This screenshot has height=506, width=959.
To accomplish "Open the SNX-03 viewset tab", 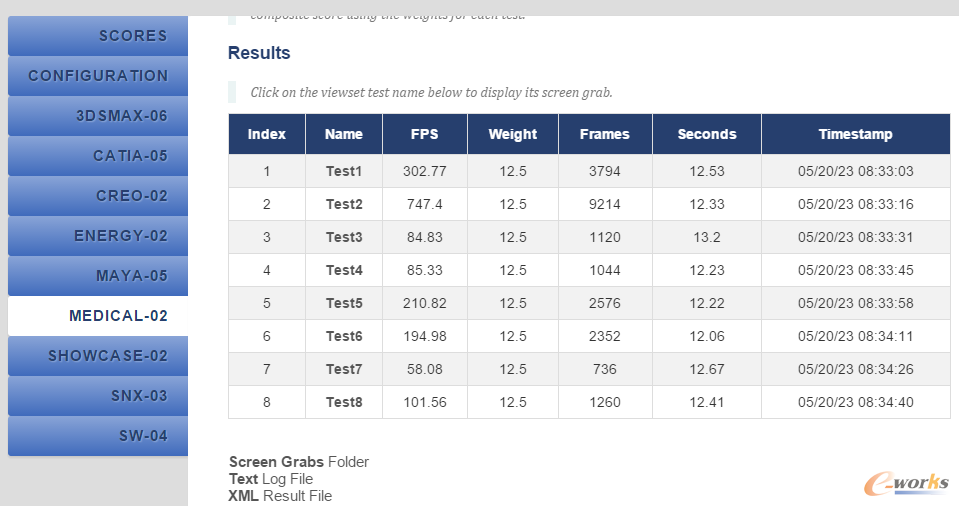I will click(x=98, y=396).
